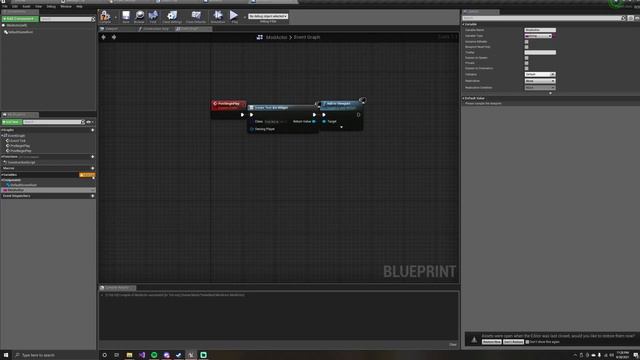Viewport: 640px width, 360px height.
Task: Click second restore-assets notification button
Action: tap(513, 342)
